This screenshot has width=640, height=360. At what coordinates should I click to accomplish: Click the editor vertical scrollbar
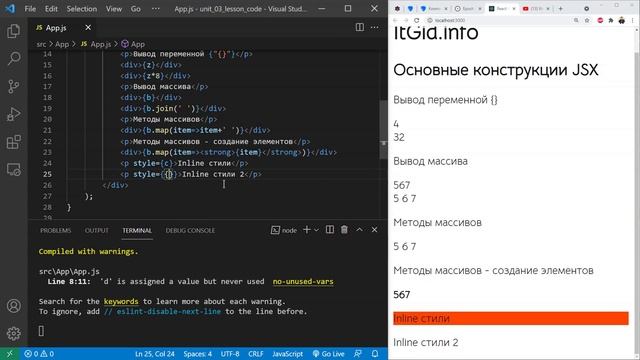pyautogui.click(x=383, y=130)
